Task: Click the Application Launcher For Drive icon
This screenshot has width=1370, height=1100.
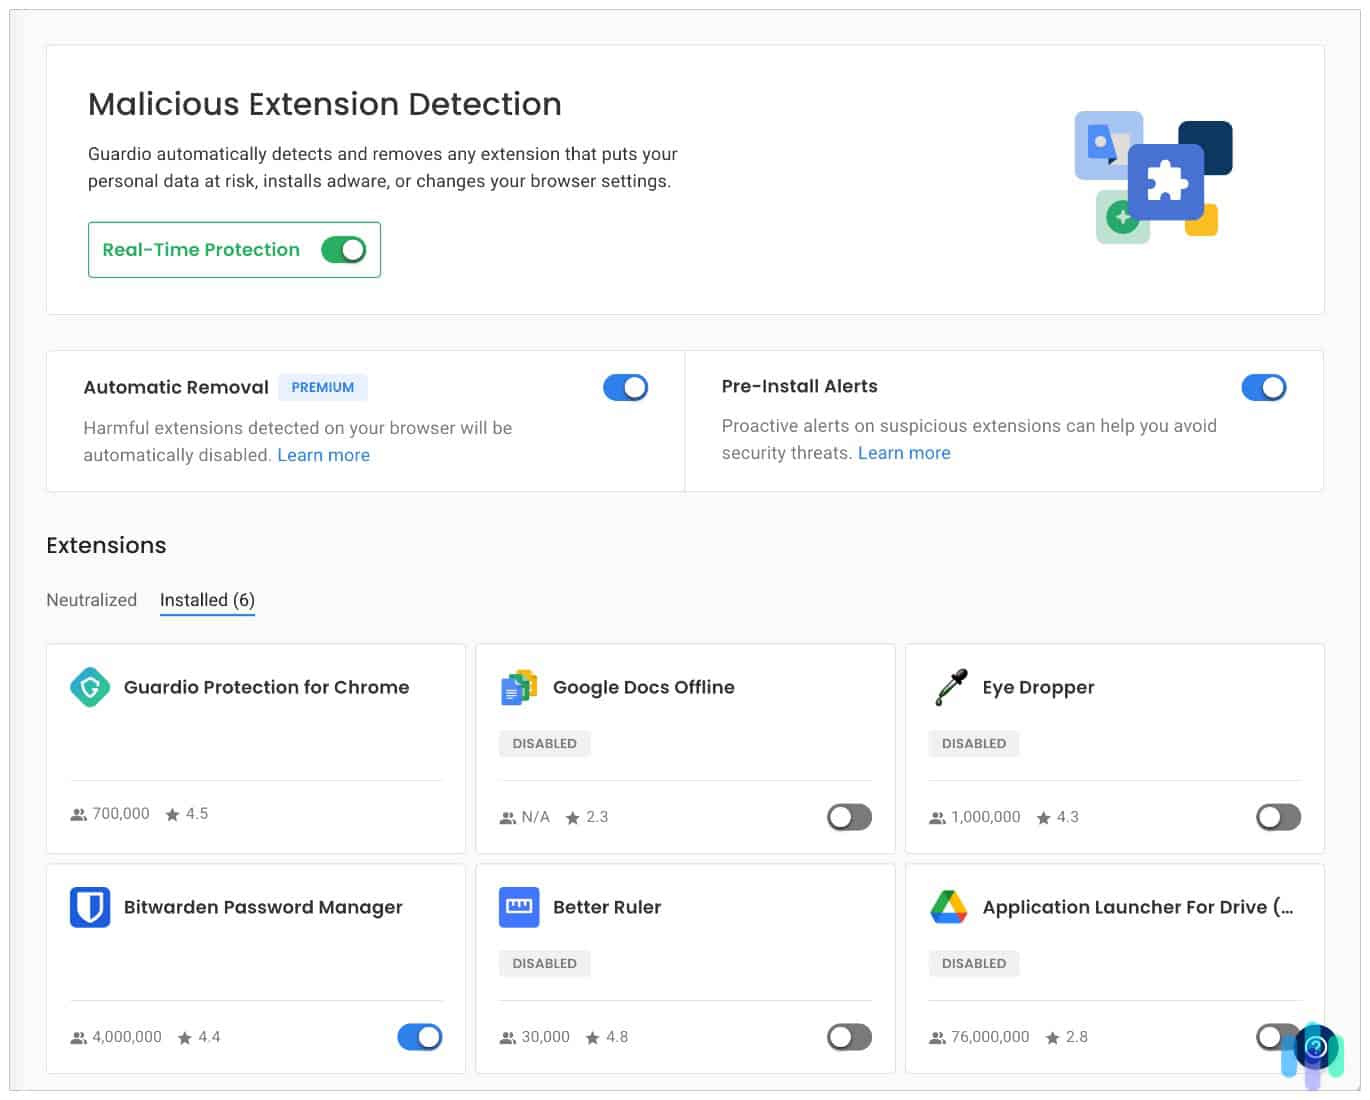Action: point(949,907)
